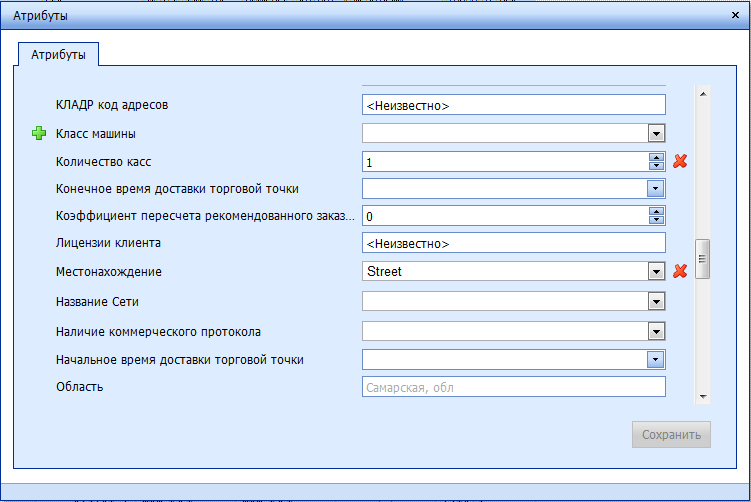Click the Лицензии клиента input field

[x=513, y=243]
